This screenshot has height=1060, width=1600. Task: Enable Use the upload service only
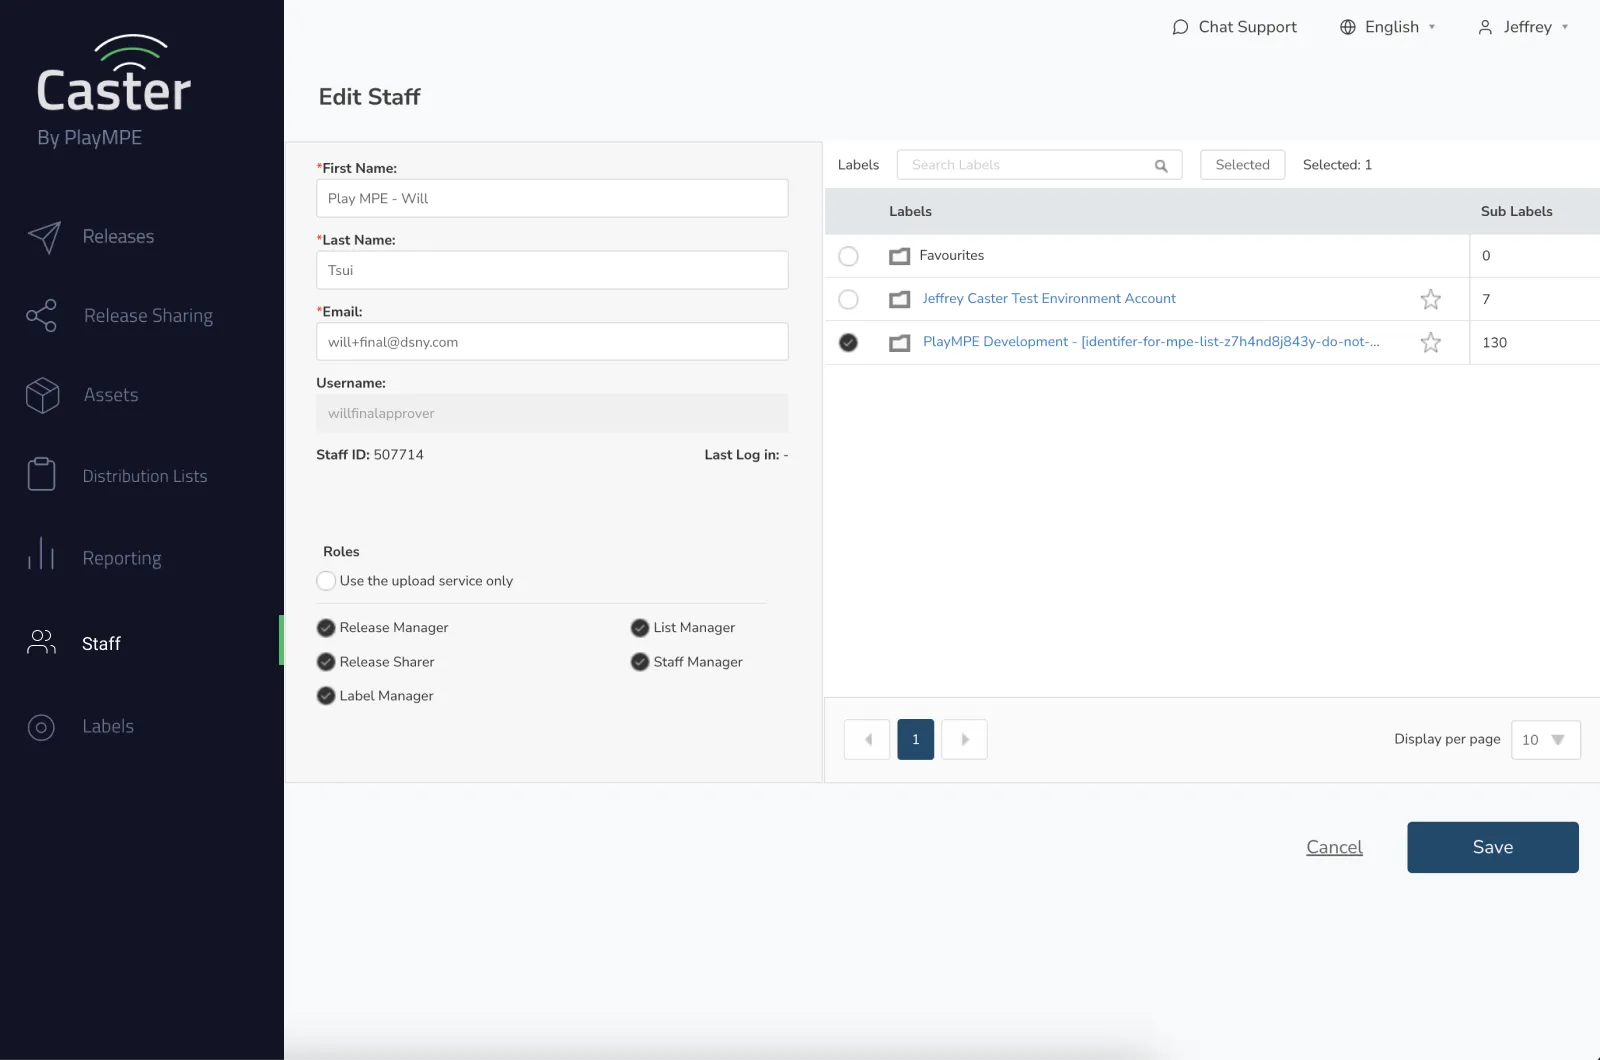point(325,580)
